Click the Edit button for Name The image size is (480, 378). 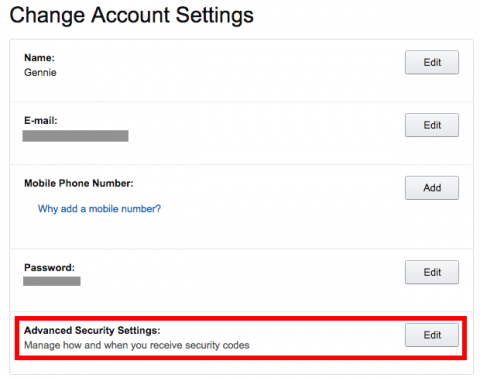pyautogui.click(x=432, y=62)
